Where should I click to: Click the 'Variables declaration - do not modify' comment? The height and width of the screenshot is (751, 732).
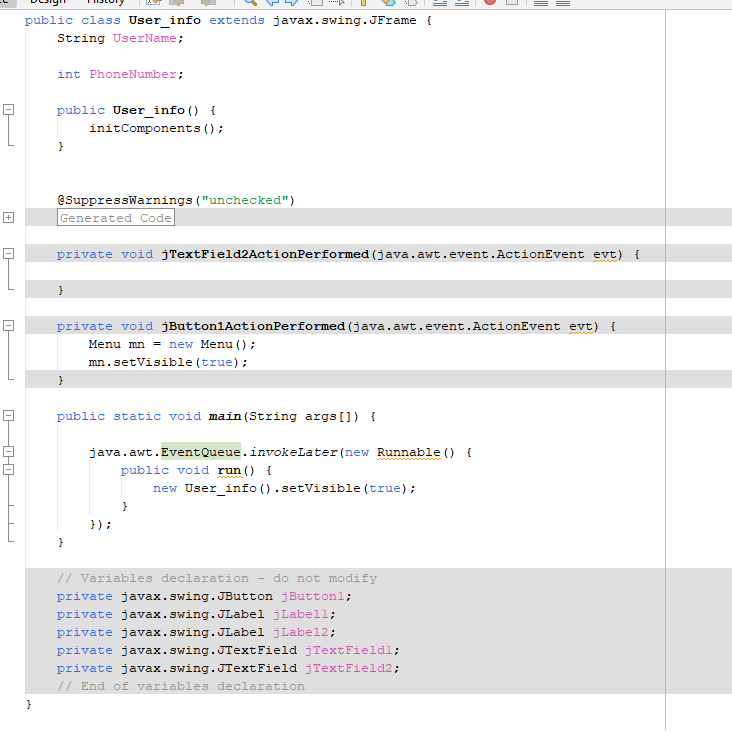pyautogui.click(x=217, y=579)
